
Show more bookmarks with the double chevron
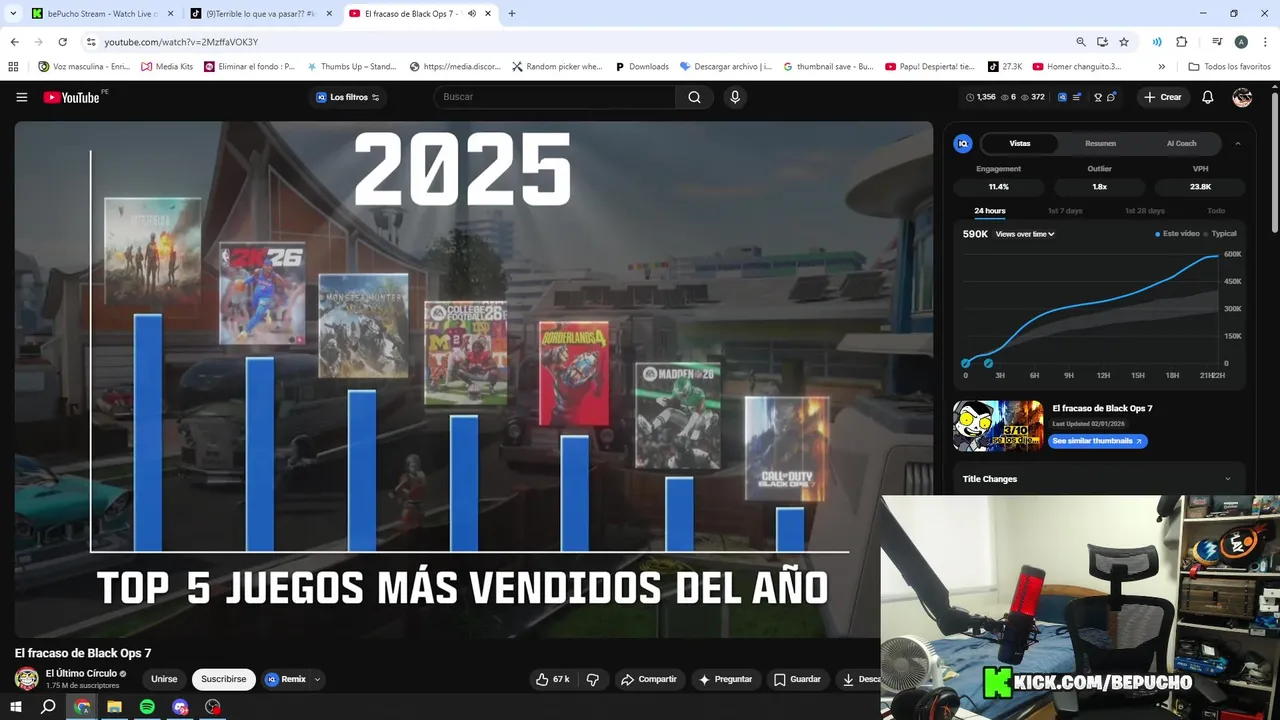tap(1161, 67)
